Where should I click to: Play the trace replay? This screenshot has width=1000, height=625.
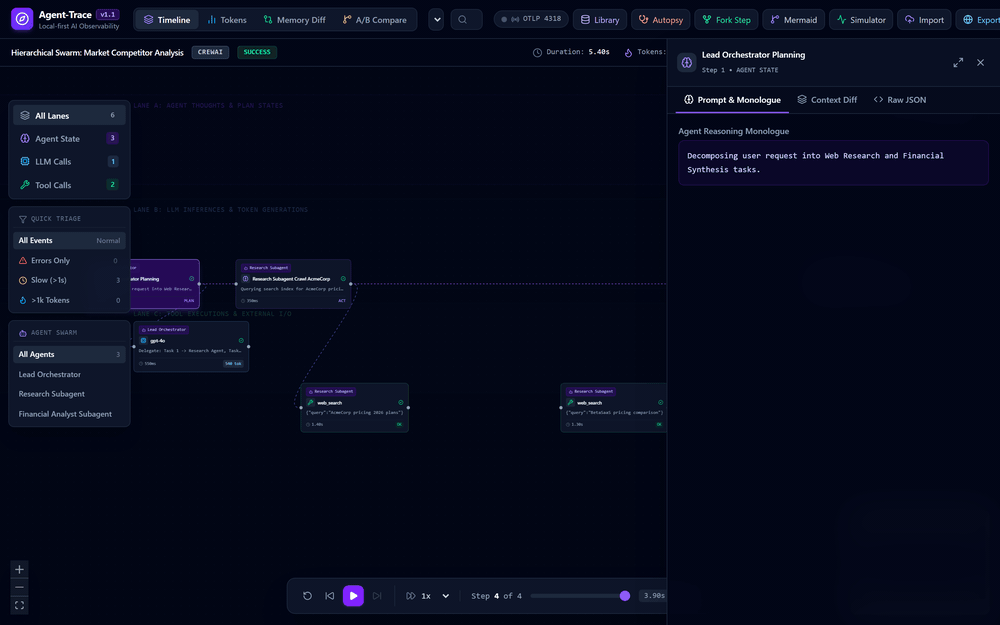(x=353, y=596)
